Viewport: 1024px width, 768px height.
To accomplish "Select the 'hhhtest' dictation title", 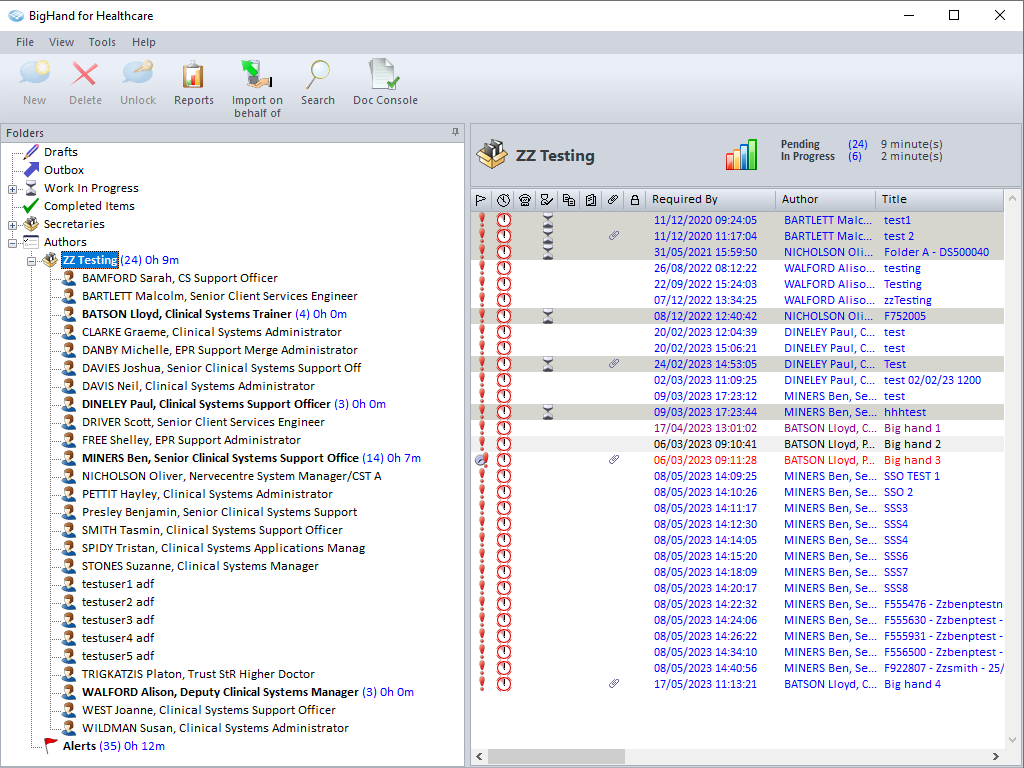I will point(904,412).
